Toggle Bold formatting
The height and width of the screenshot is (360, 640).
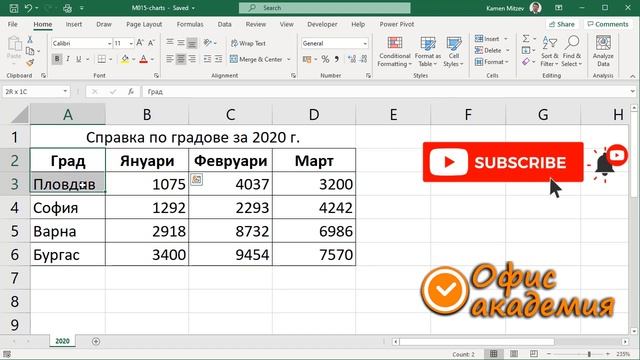(x=57, y=59)
